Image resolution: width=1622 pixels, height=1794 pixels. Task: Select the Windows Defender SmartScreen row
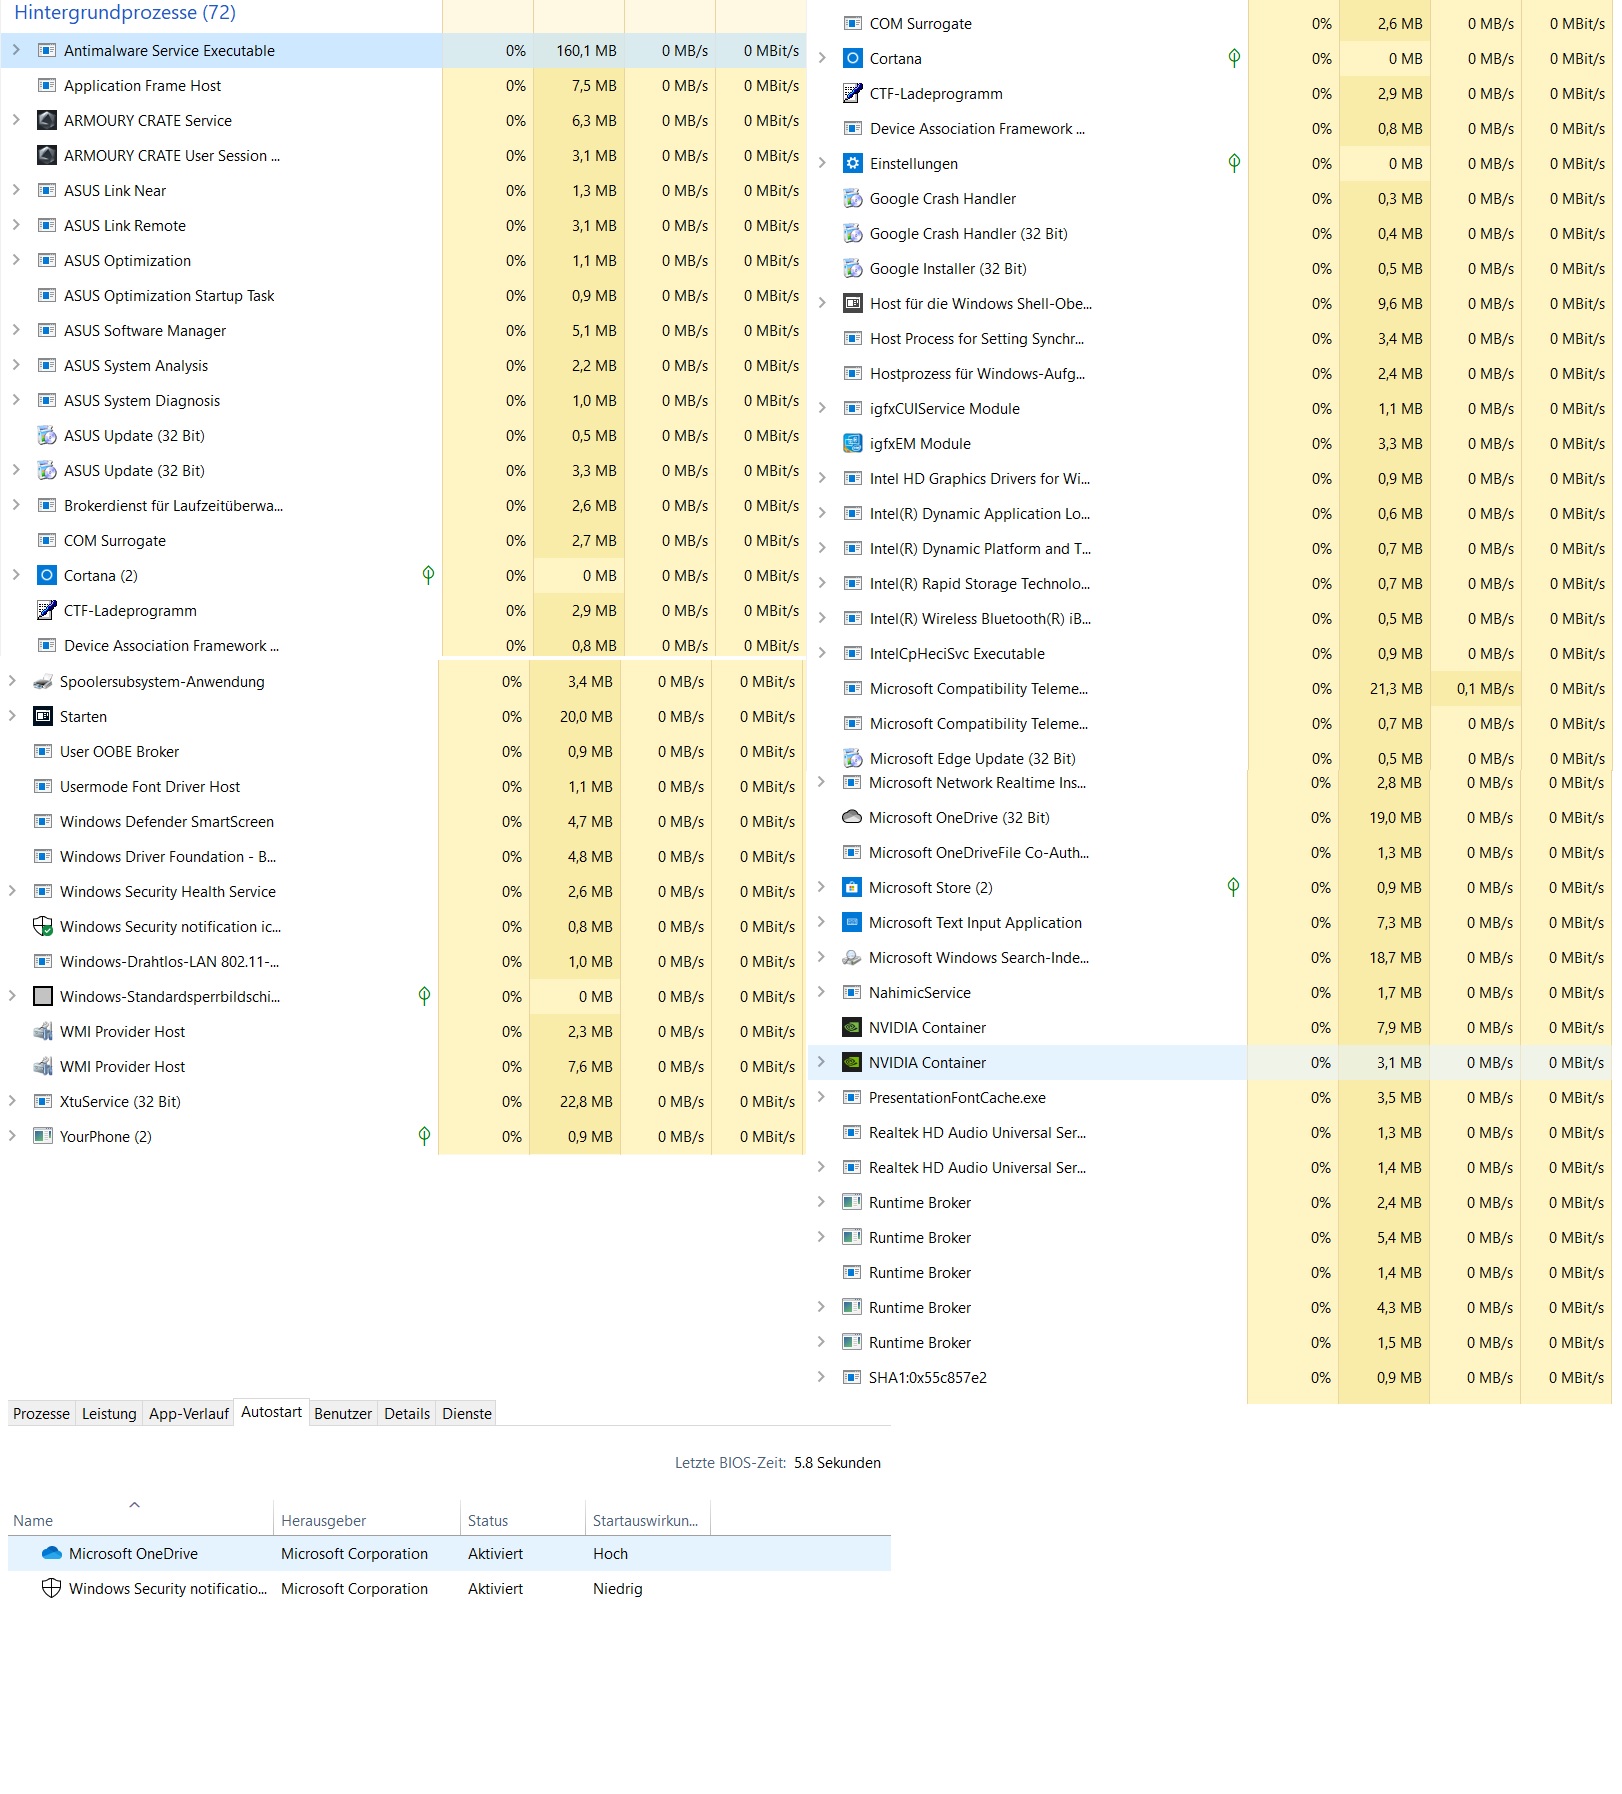[x=402, y=822]
